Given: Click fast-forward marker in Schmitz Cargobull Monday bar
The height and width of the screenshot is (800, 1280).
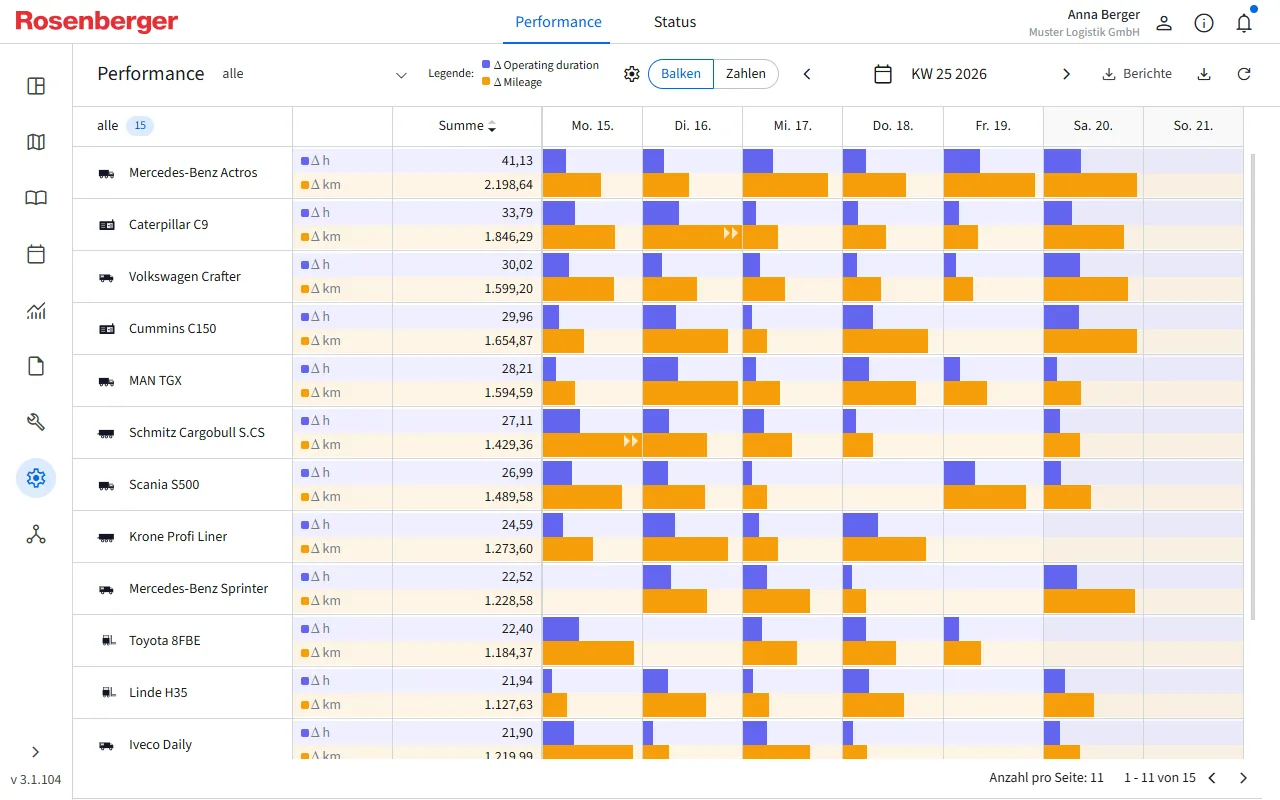Looking at the screenshot, I should click(x=631, y=441).
